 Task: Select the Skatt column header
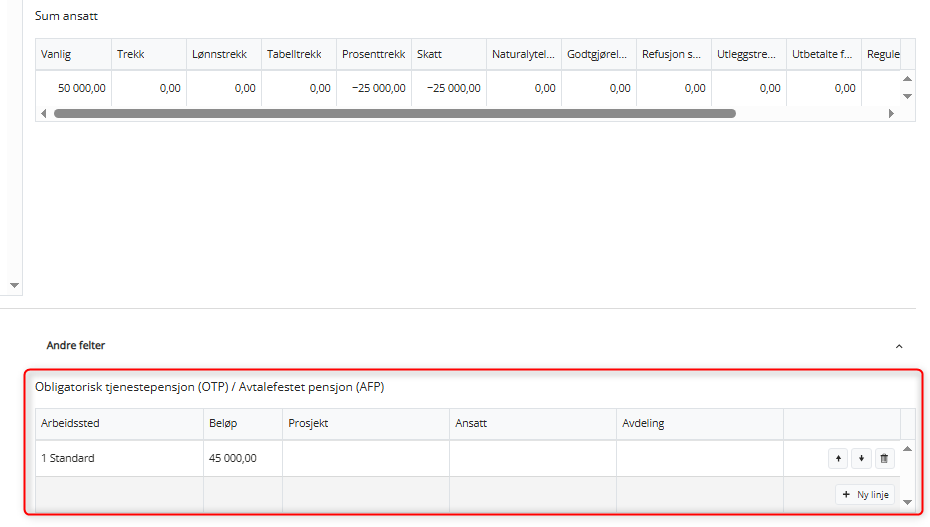coord(449,55)
